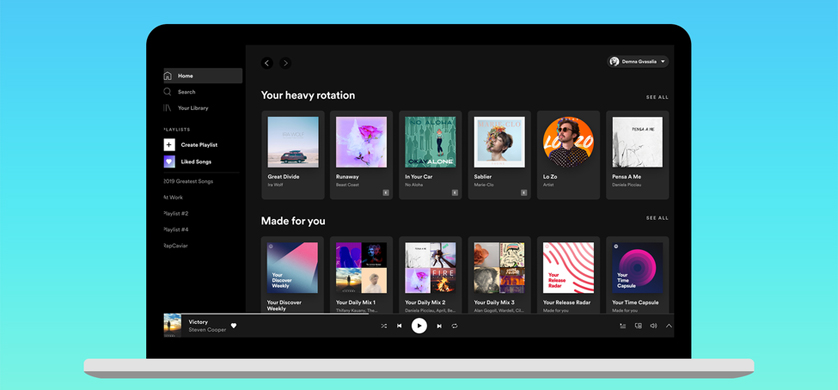
Task: Click the Daniela Picciau artist name
Action: coord(626,185)
